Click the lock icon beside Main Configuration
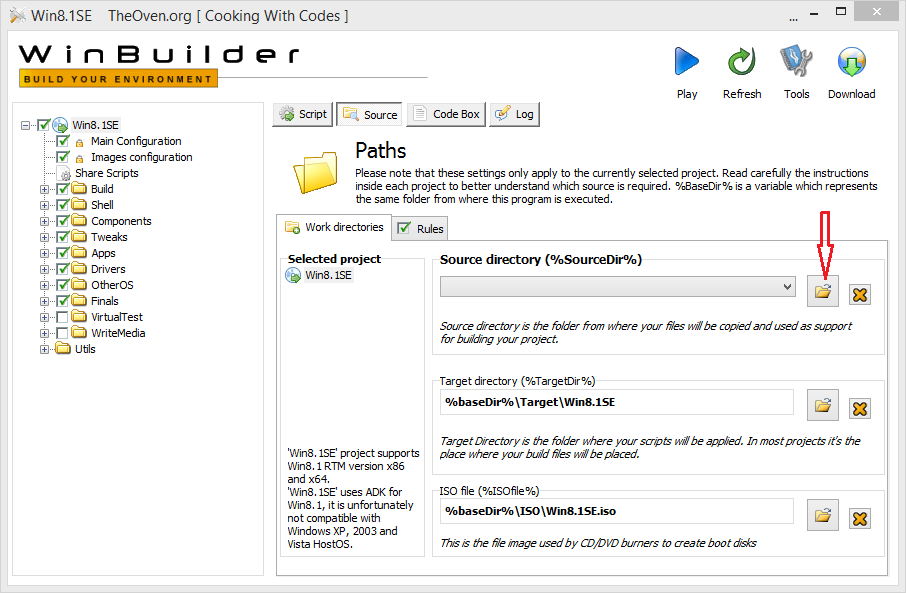The height and width of the screenshot is (593, 906). coord(80,143)
